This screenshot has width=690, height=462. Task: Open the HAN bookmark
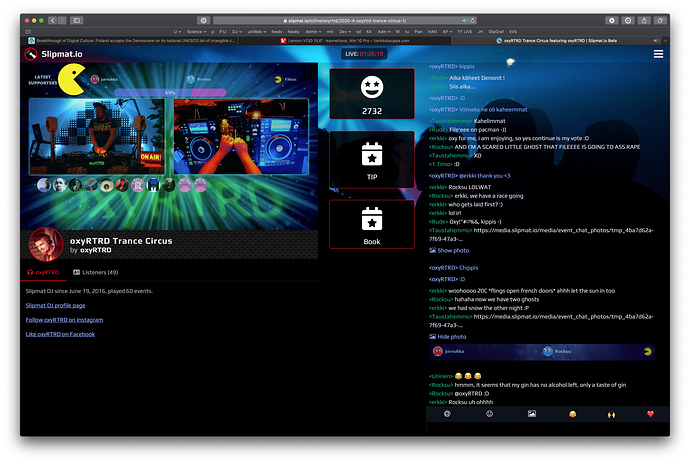pyautogui.click(x=432, y=32)
